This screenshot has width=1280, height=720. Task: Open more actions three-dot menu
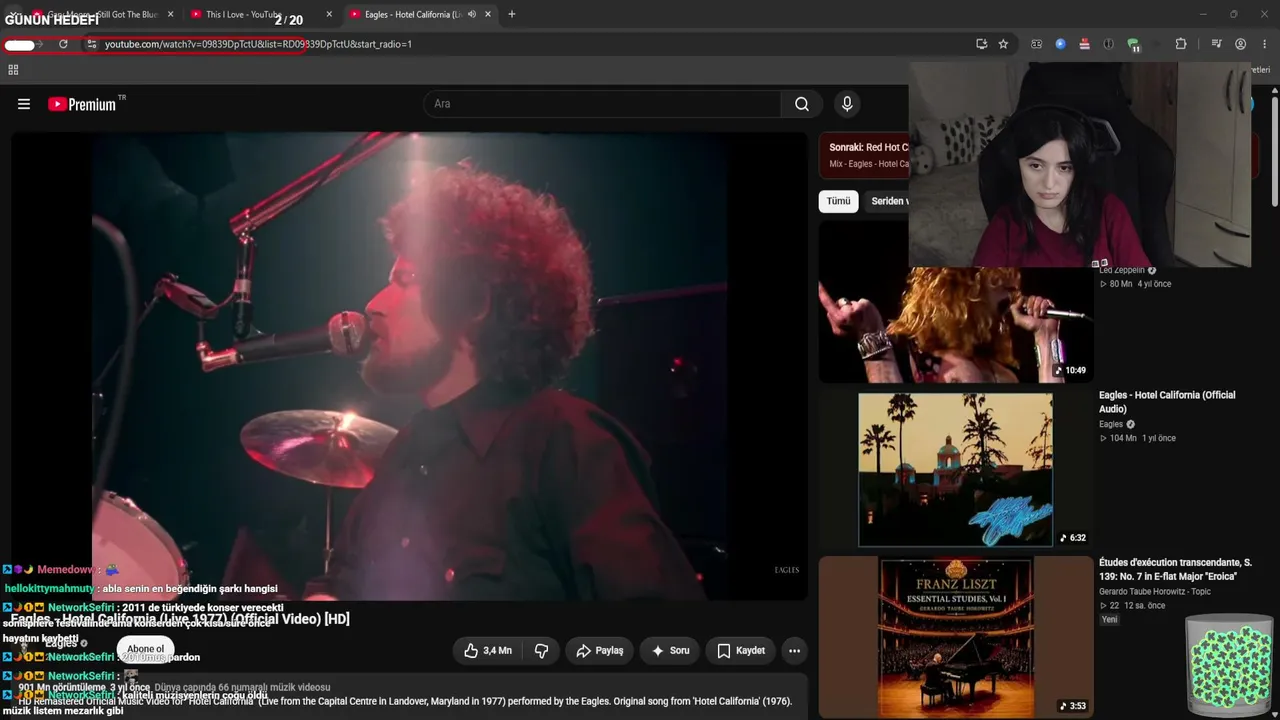[x=794, y=651]
